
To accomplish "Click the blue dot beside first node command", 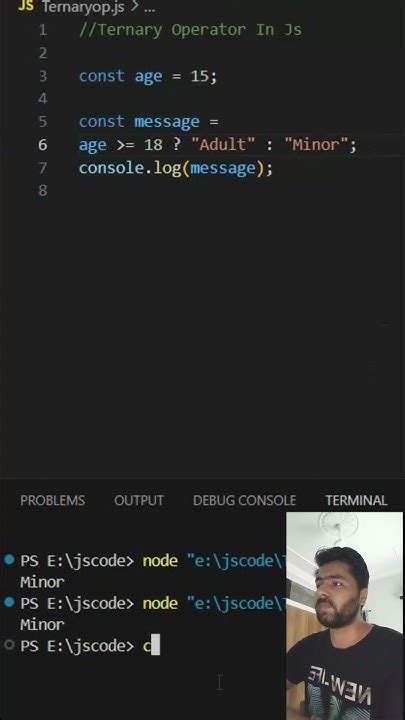I will 9,560.
